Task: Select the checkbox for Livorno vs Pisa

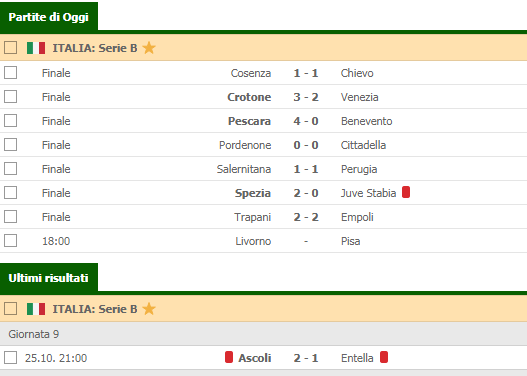Action: [x=10, y=241]
